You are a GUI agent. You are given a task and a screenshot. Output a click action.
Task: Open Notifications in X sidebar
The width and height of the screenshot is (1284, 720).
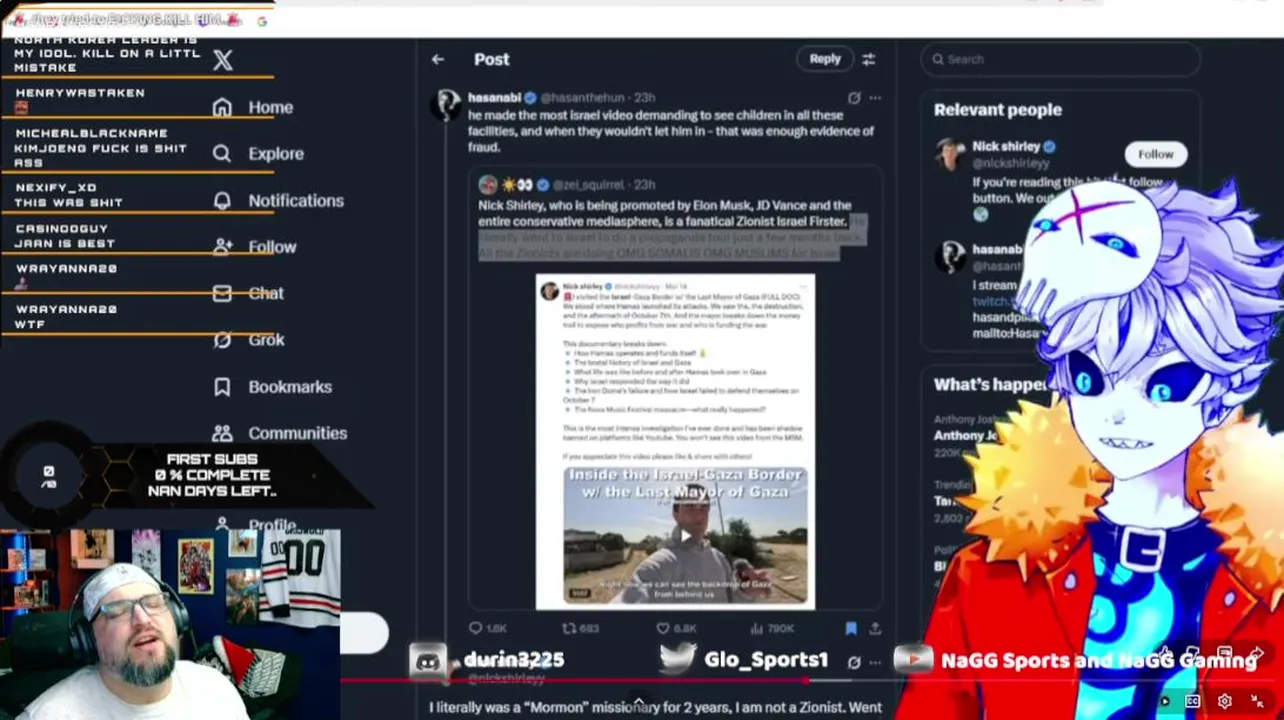[296, 200]
